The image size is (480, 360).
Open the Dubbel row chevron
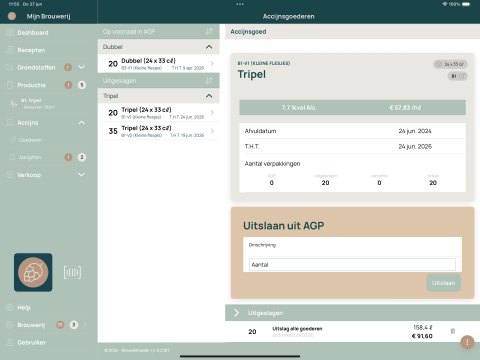click(x=212, y=63)
